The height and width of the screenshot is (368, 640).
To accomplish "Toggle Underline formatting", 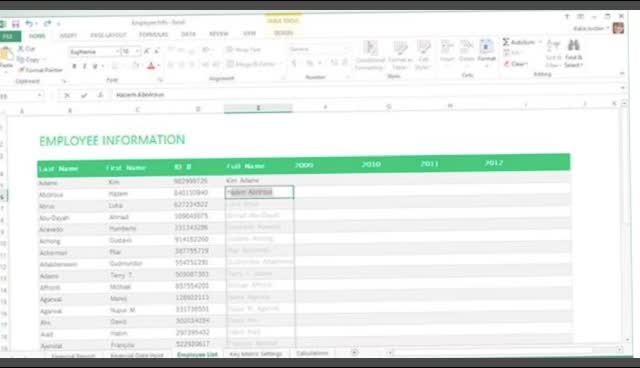I will click(95, 66).
